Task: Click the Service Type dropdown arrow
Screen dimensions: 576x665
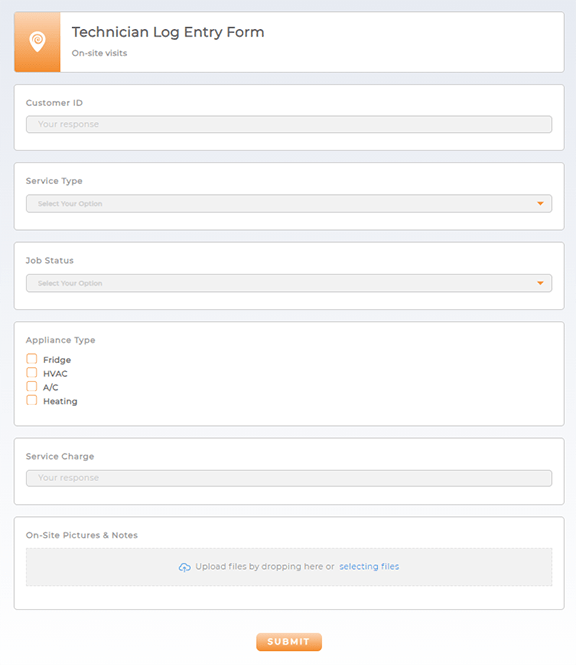Action: click(x=540, y=204)
